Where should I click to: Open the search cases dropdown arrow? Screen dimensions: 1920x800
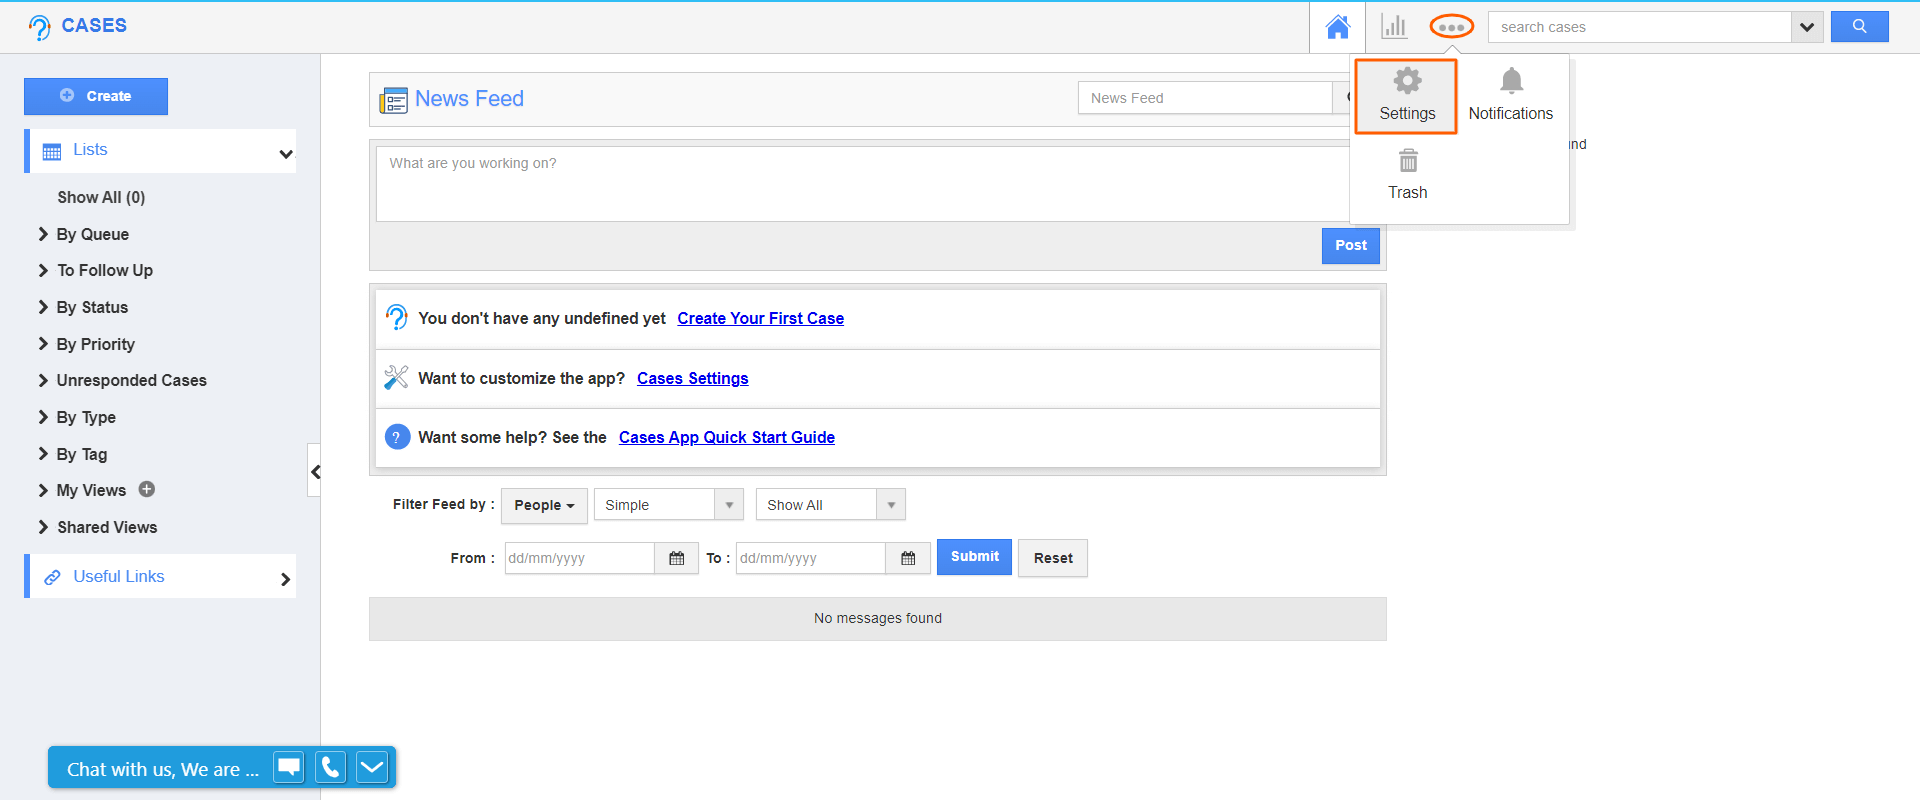1806,27
